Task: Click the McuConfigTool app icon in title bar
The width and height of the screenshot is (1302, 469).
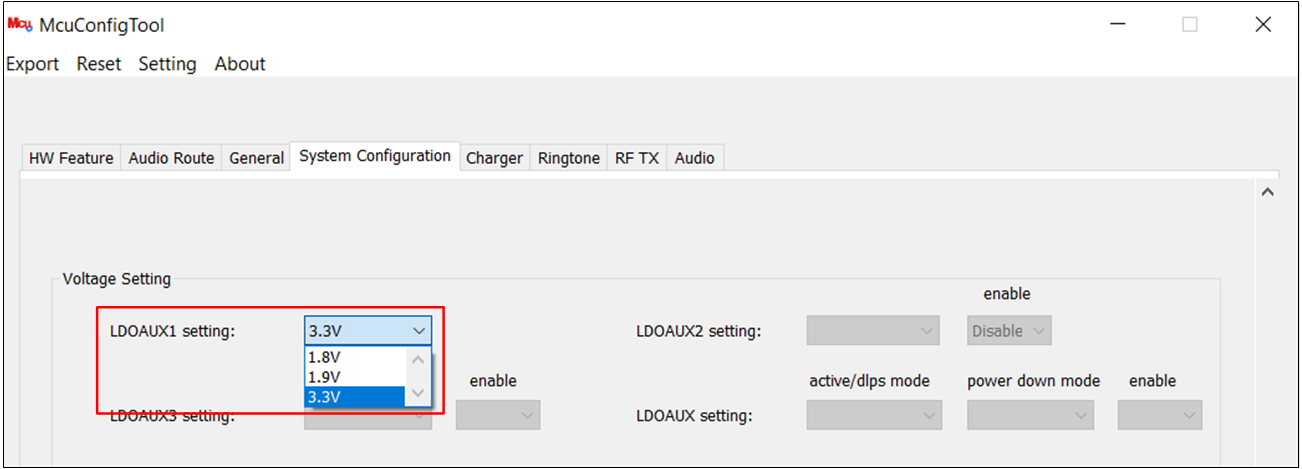Action: point(20,25)
